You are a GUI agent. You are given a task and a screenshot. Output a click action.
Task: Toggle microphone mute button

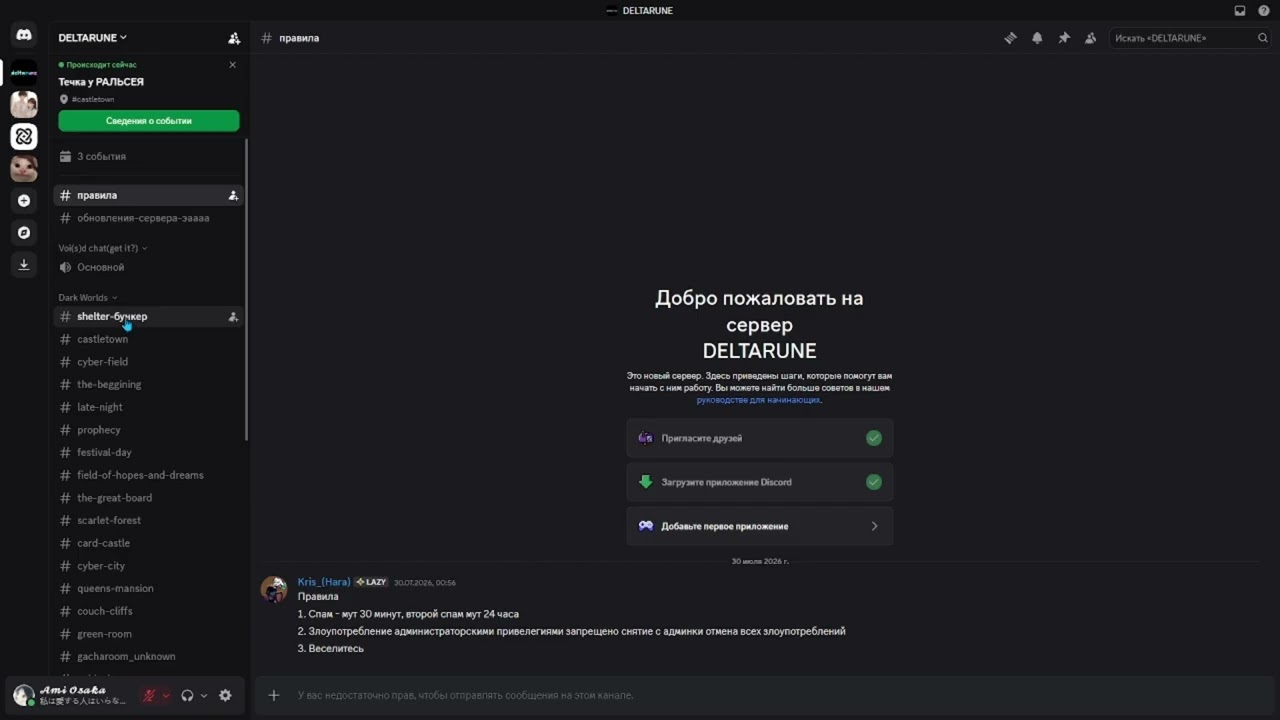click(149, 695)
